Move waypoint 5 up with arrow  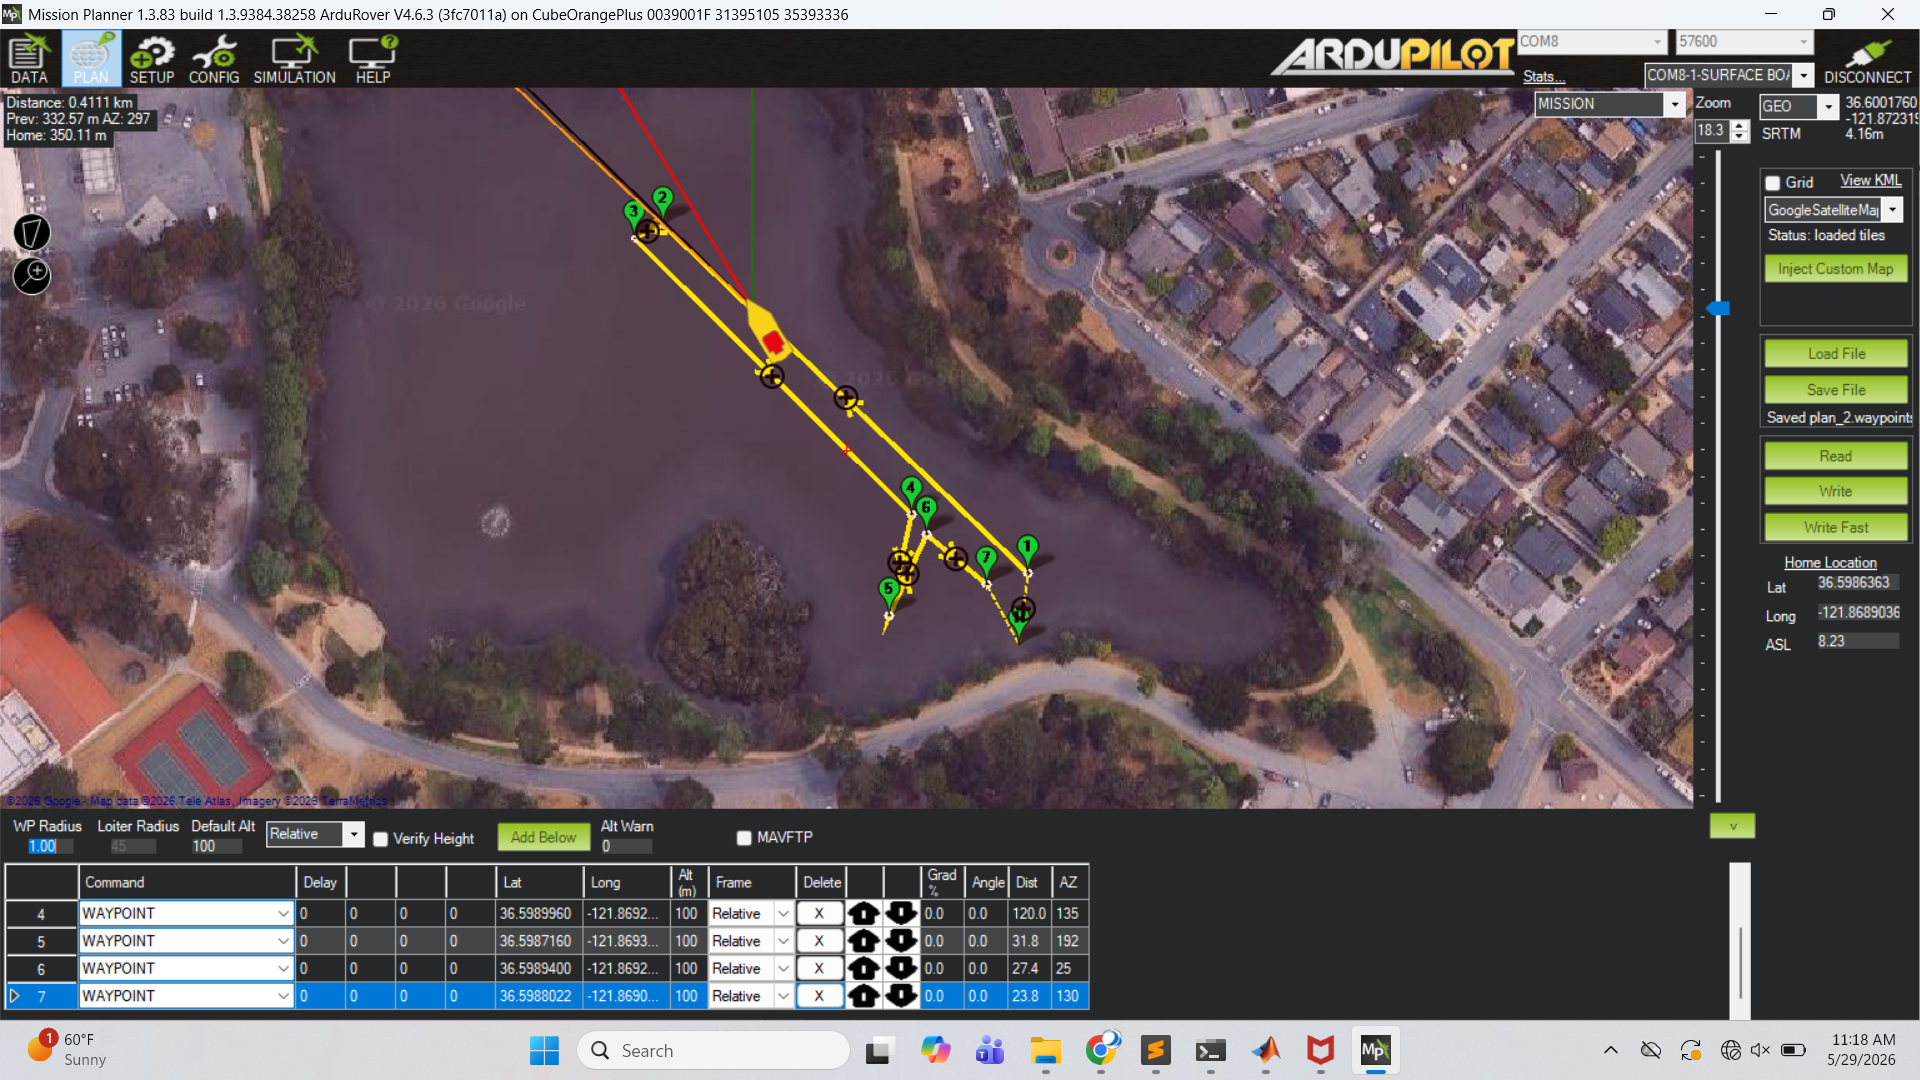tap(864, 941)
